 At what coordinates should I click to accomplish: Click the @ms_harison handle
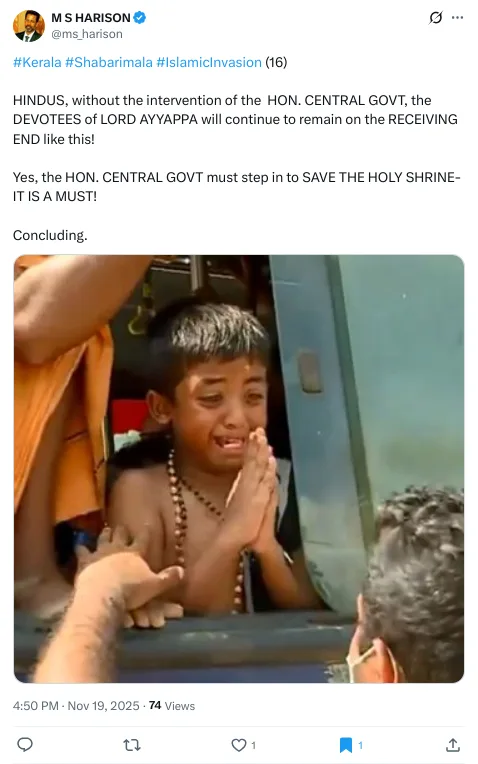[x=87, y=34]
